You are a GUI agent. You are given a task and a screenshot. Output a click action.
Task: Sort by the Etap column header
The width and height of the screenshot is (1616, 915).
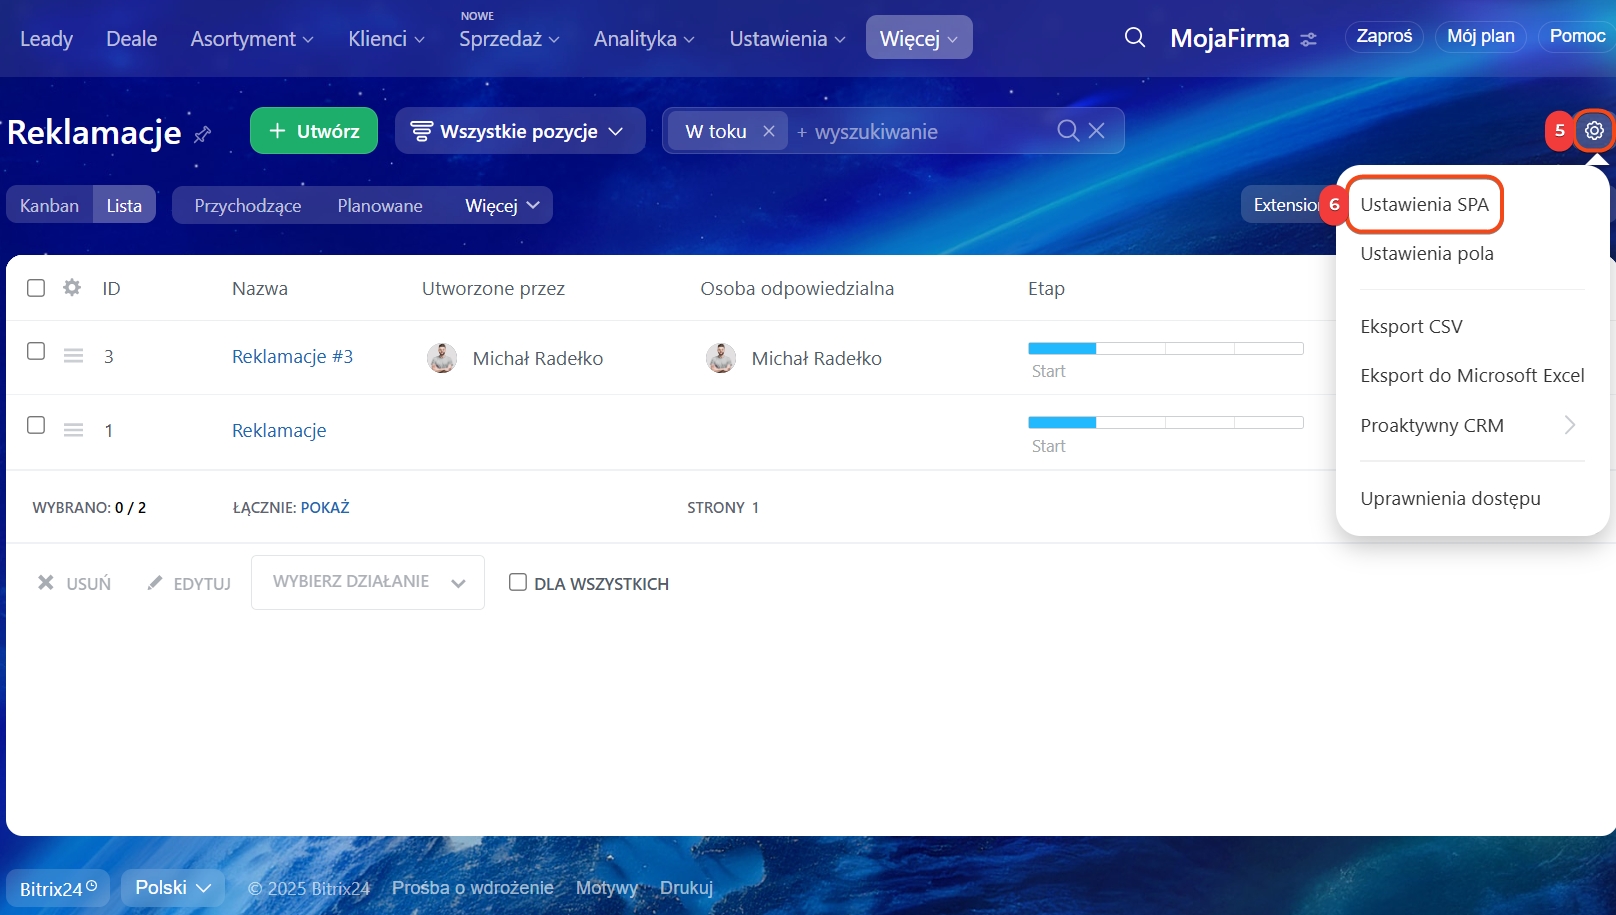[x=1046, y=288]
